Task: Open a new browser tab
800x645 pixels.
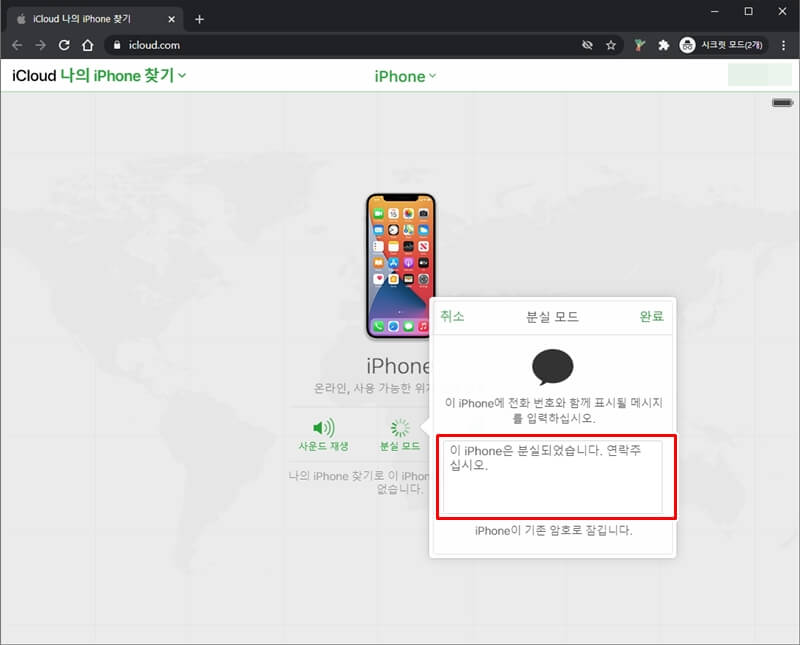Action: click(199, 19)
